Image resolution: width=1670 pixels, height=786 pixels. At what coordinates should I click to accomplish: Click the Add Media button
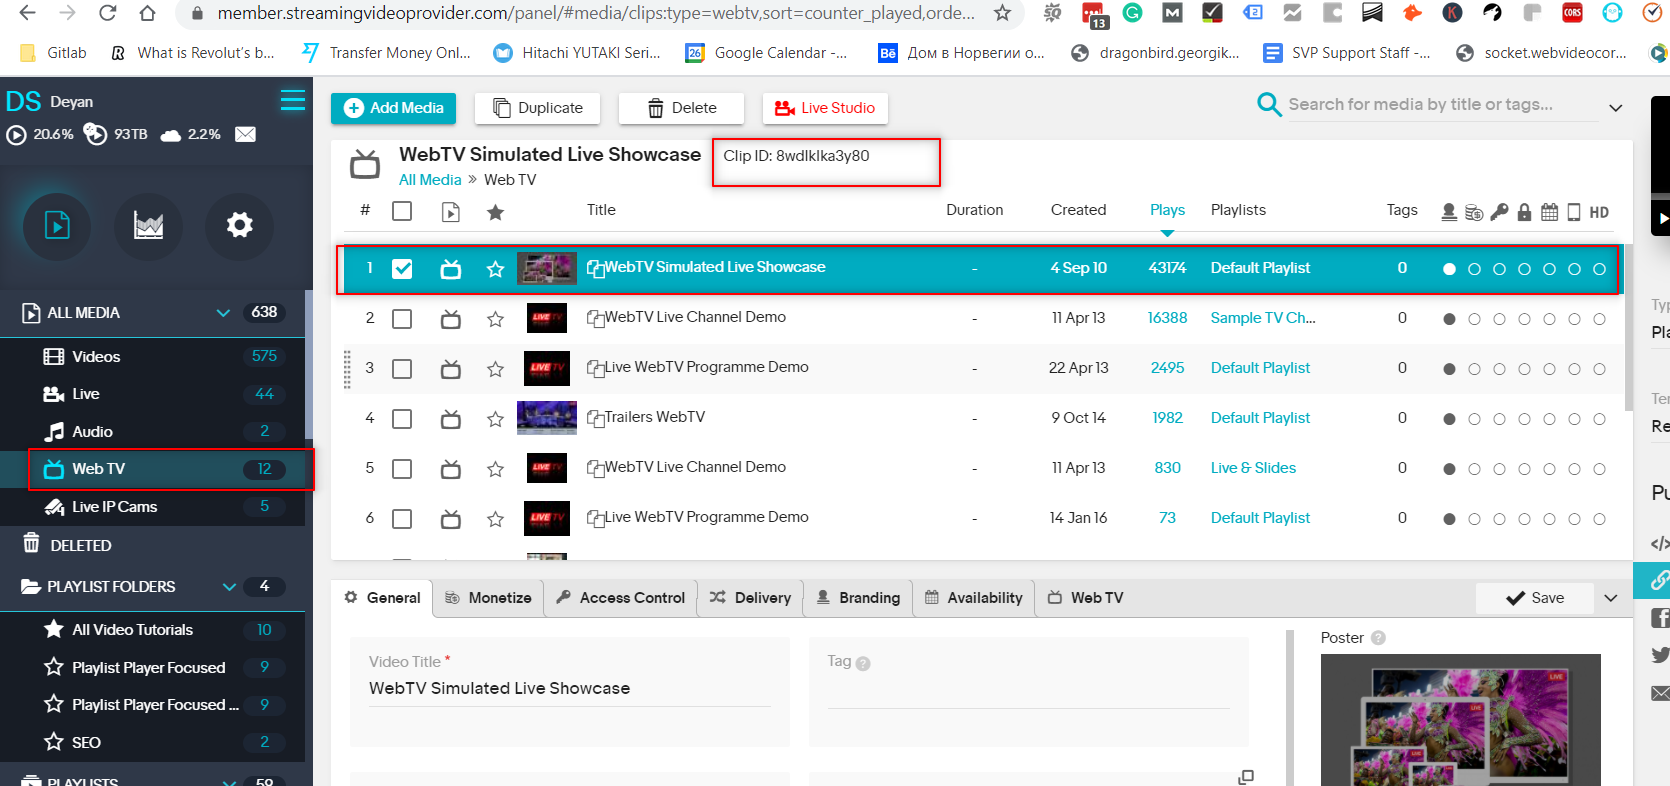coord(393,108)
